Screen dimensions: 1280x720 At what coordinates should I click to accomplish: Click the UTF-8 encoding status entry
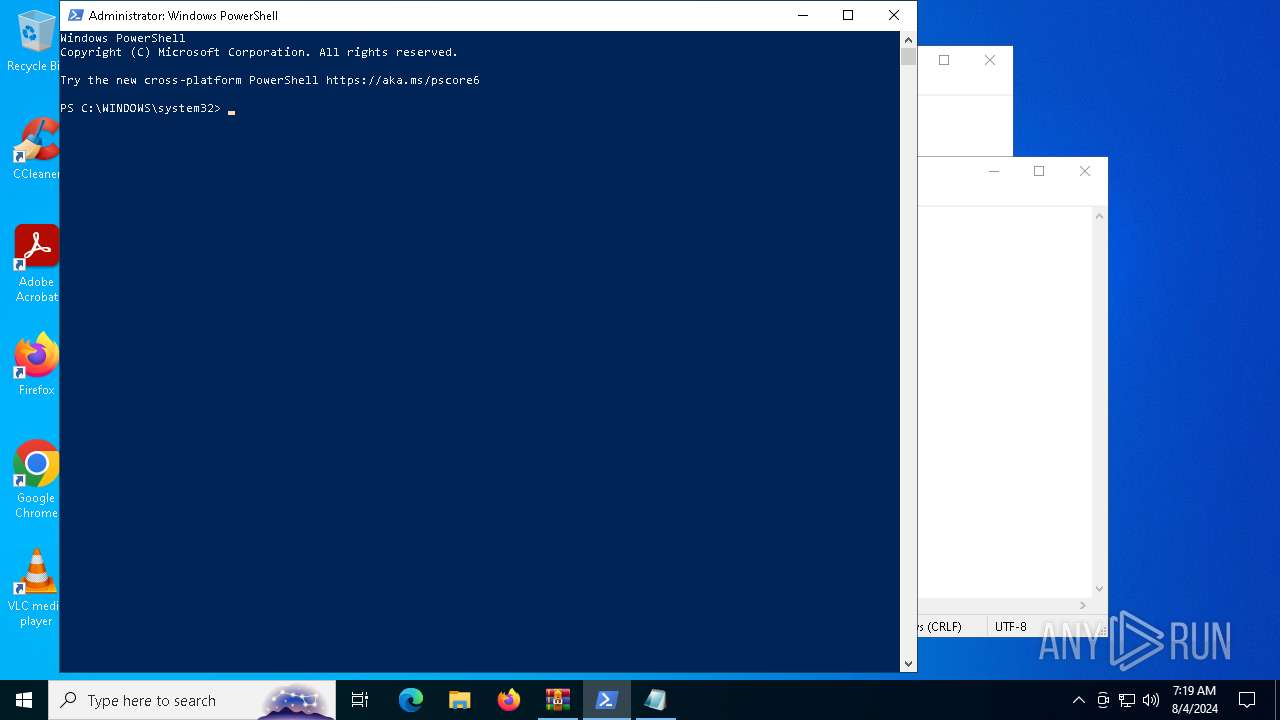(1010, 627)
